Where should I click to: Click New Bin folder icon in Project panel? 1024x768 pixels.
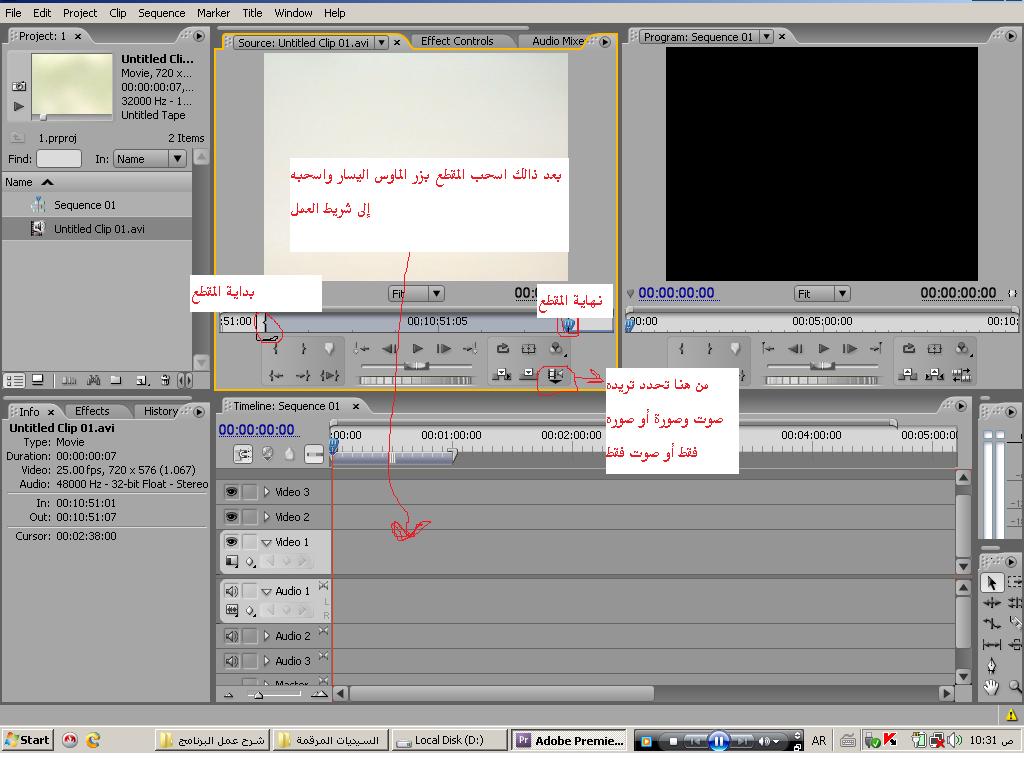pos(117,380)
